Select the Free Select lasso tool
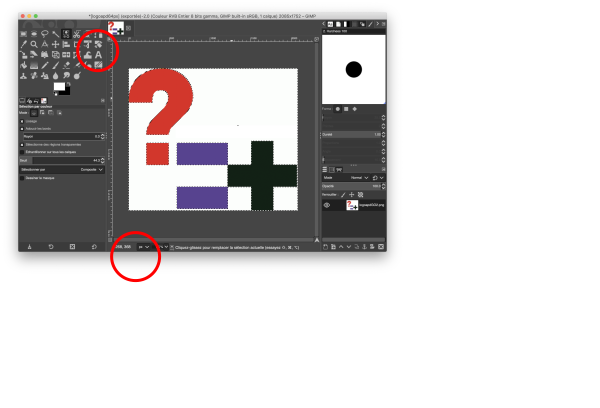600x408 pixels. point(45,33)
